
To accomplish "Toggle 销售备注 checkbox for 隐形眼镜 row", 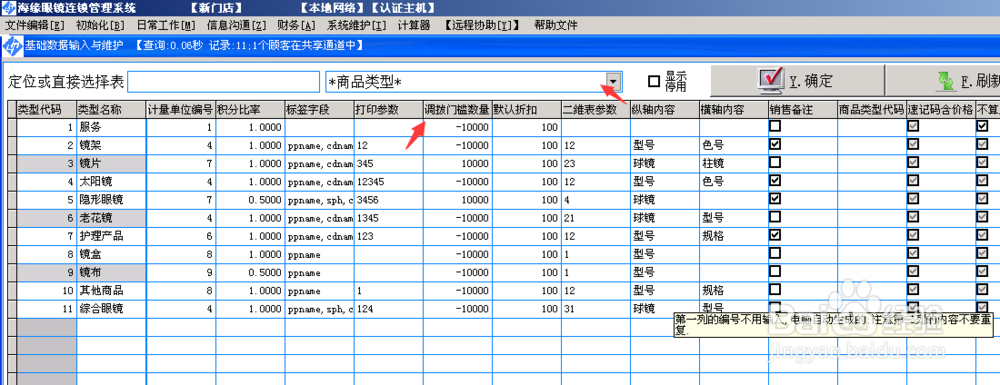I will [x=775, y=200].
